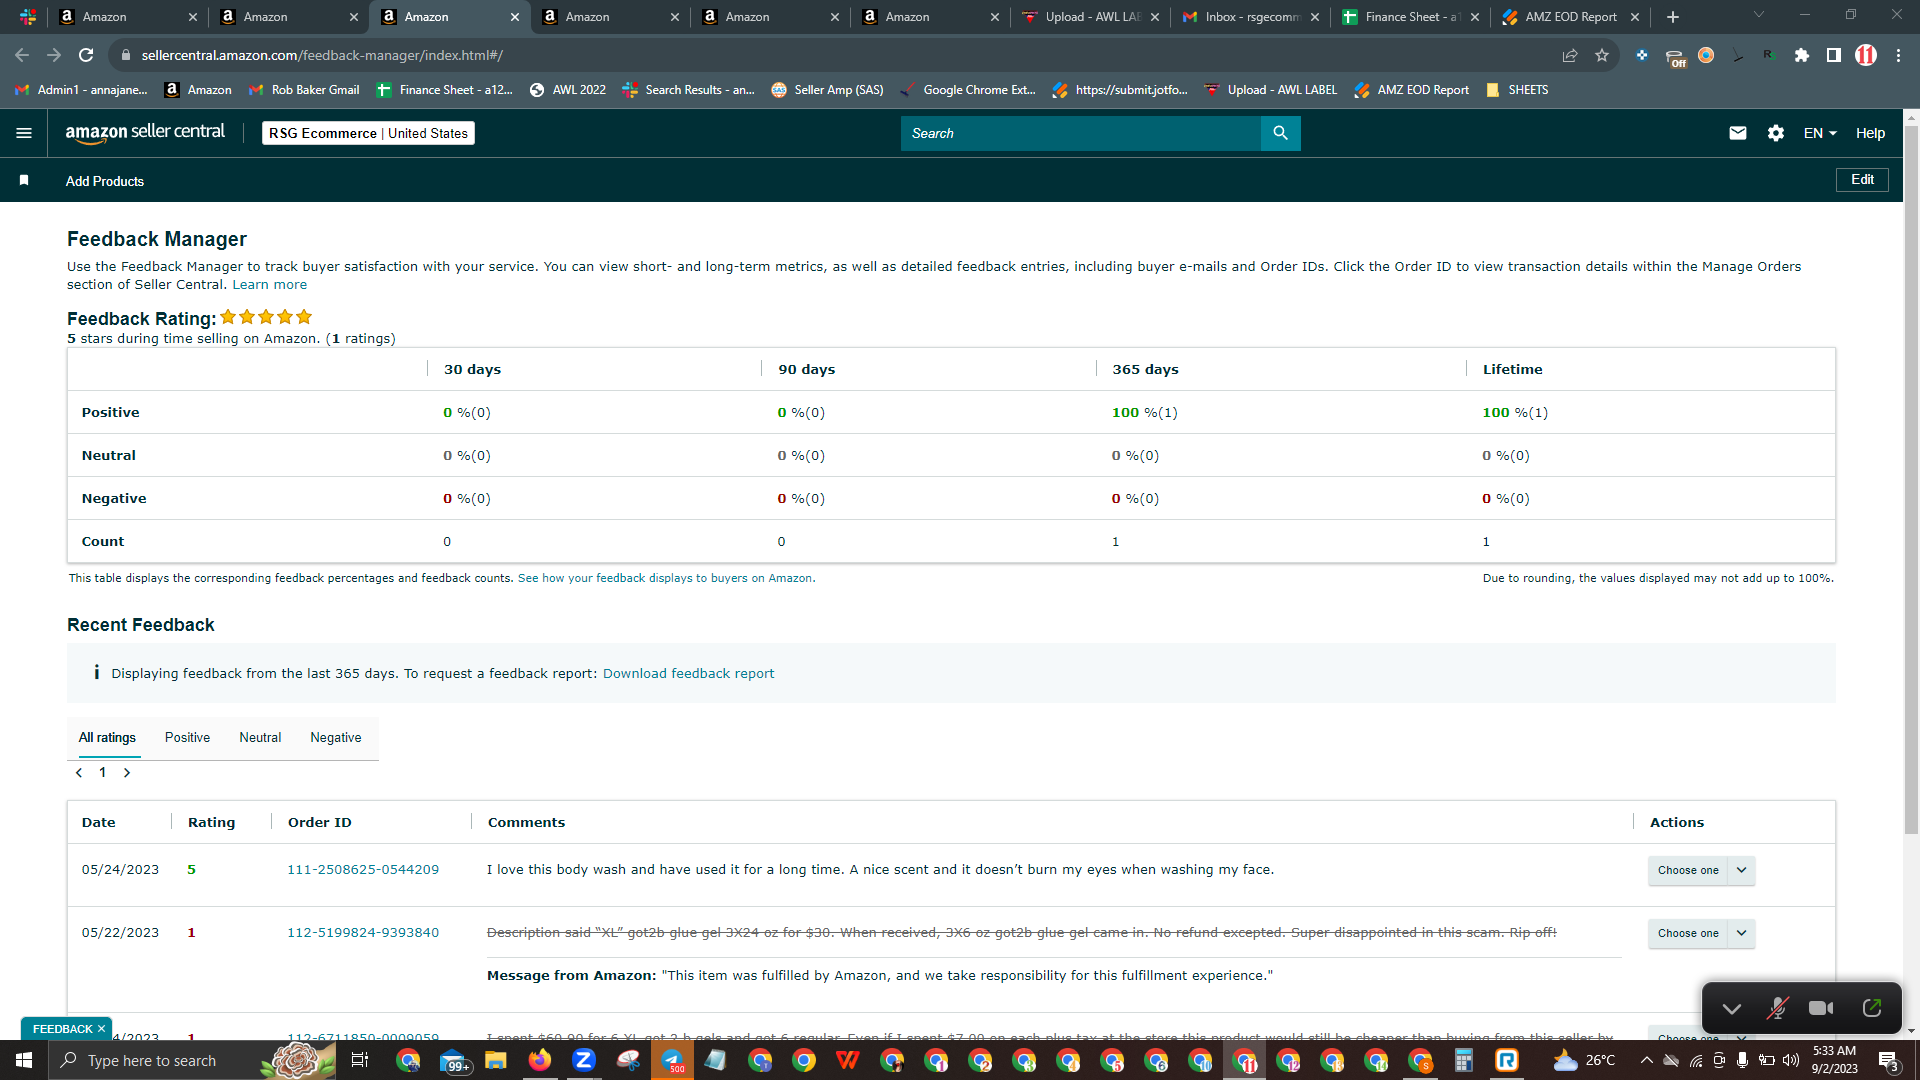
Task: Open Task View on the taskbar
Action: click(x=360, y=1060)
